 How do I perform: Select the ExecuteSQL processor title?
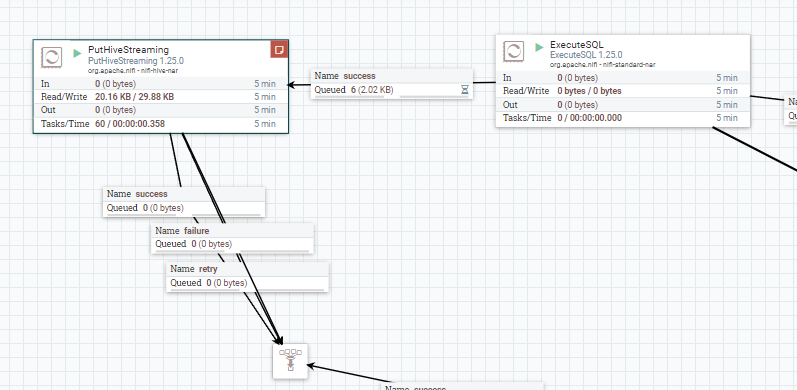click(576, 45)
